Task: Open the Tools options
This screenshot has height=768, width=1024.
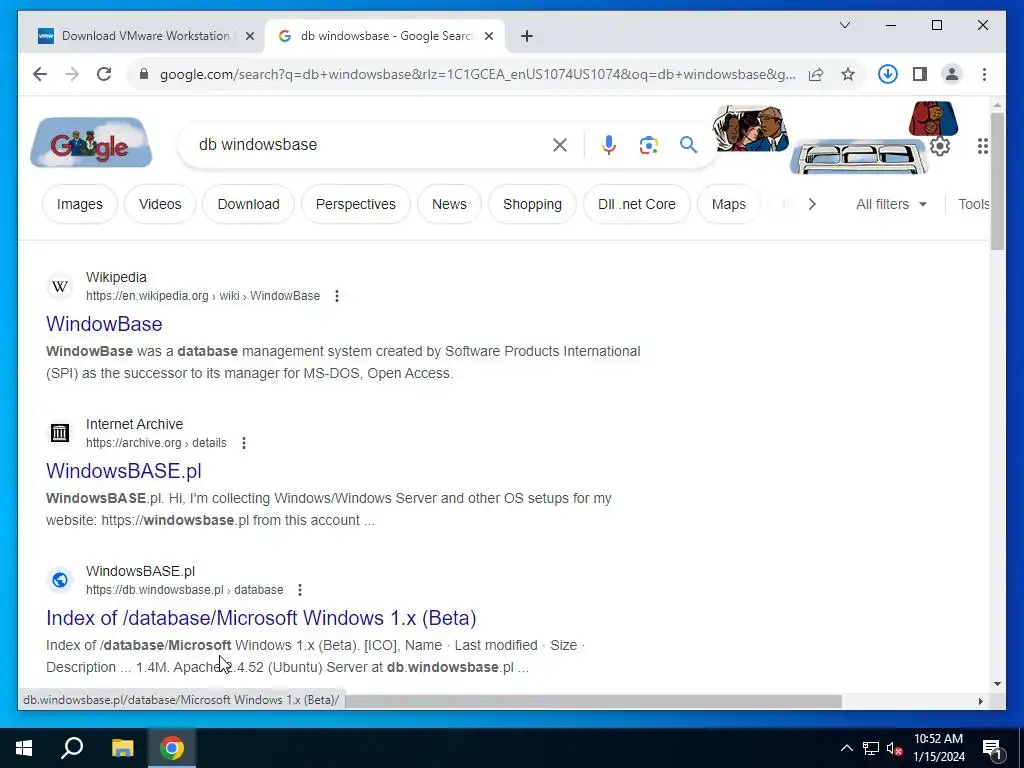Action: click(974, 204)
